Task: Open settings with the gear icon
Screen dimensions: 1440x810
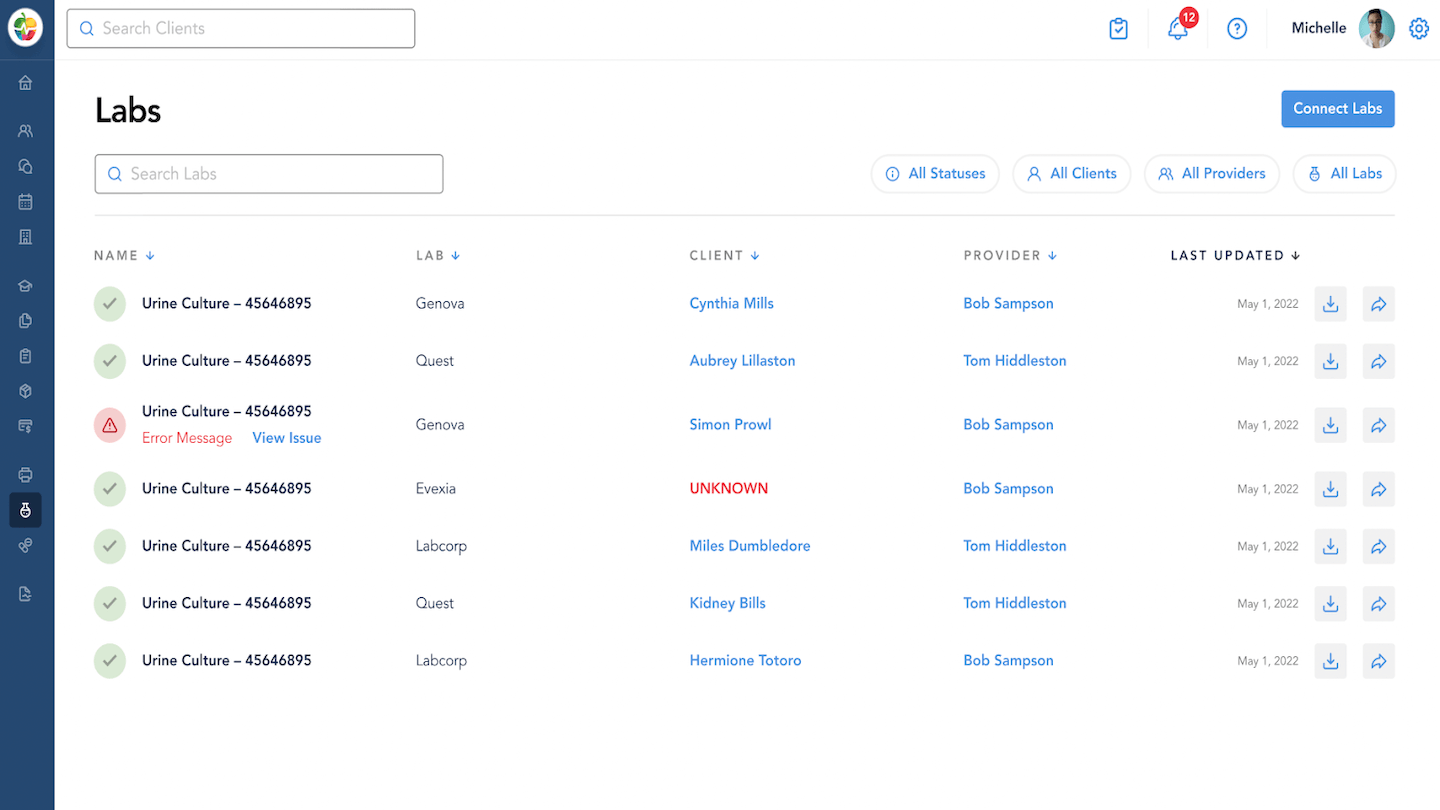Action: (x=1418, y=29)
